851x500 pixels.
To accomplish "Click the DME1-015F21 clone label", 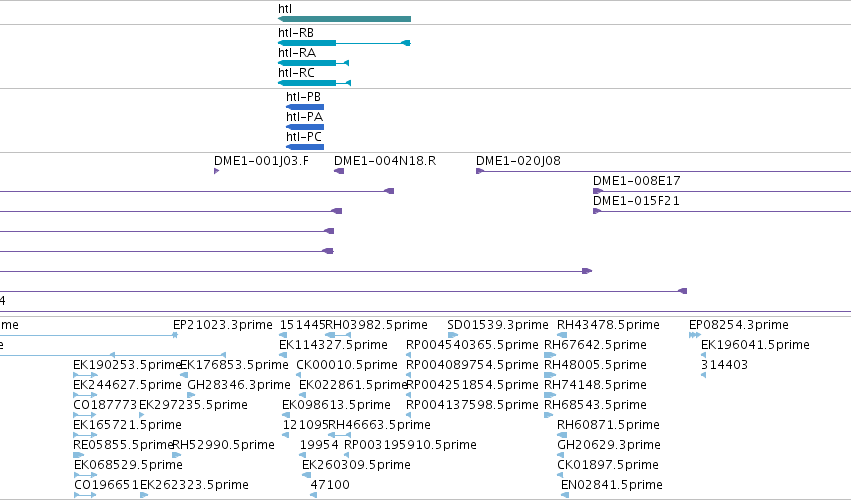I will 636,201.
